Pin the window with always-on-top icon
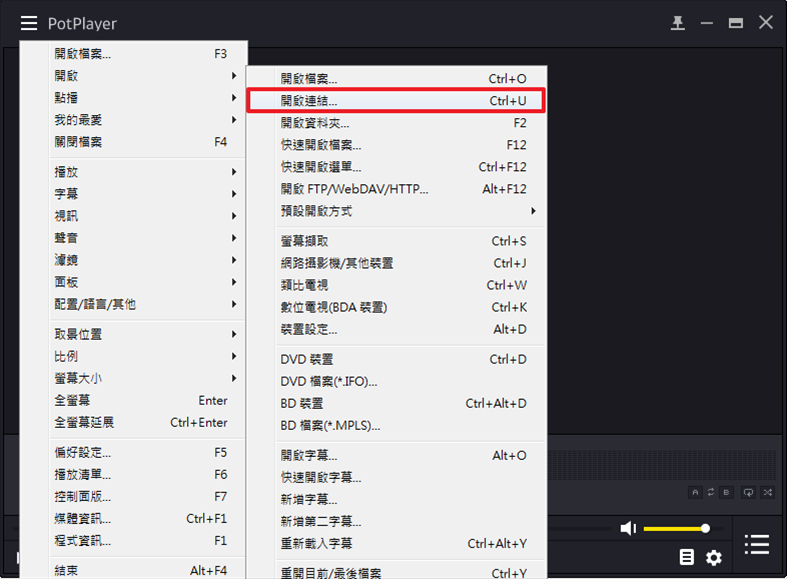The height and width of the screenshot is (579, 787). 678,23
